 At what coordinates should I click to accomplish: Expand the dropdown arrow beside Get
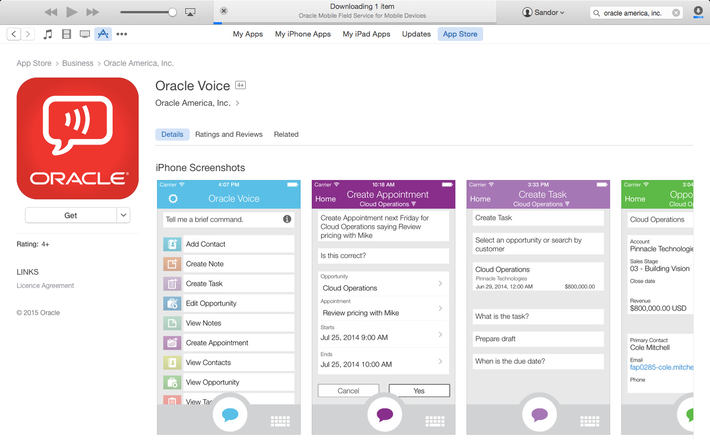tap(123, 215)
